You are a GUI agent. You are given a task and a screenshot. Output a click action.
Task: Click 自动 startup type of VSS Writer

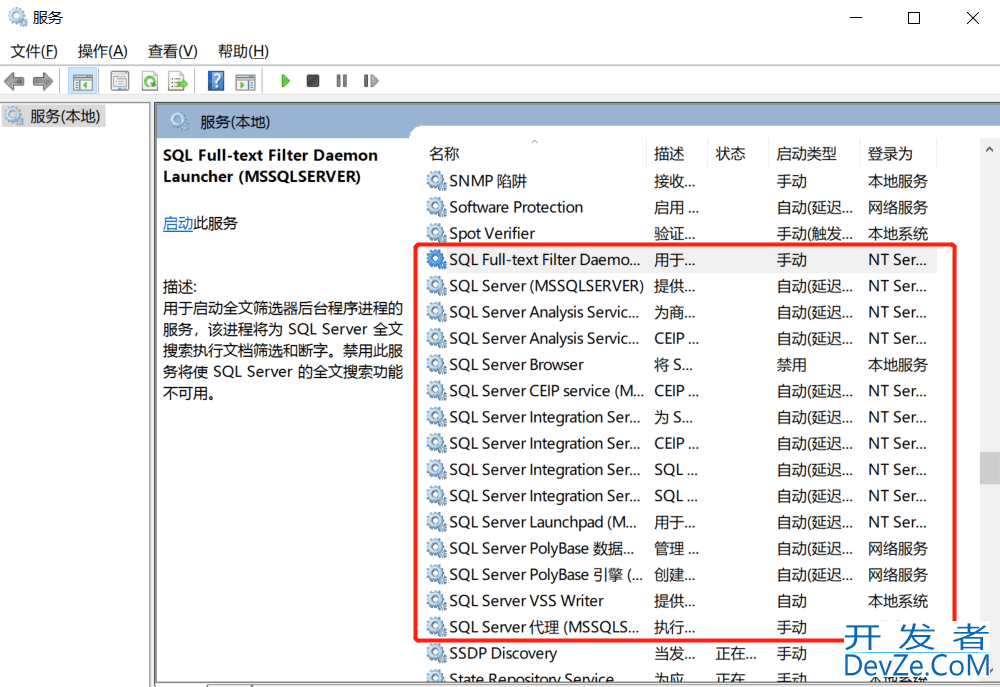coord(791,601)
